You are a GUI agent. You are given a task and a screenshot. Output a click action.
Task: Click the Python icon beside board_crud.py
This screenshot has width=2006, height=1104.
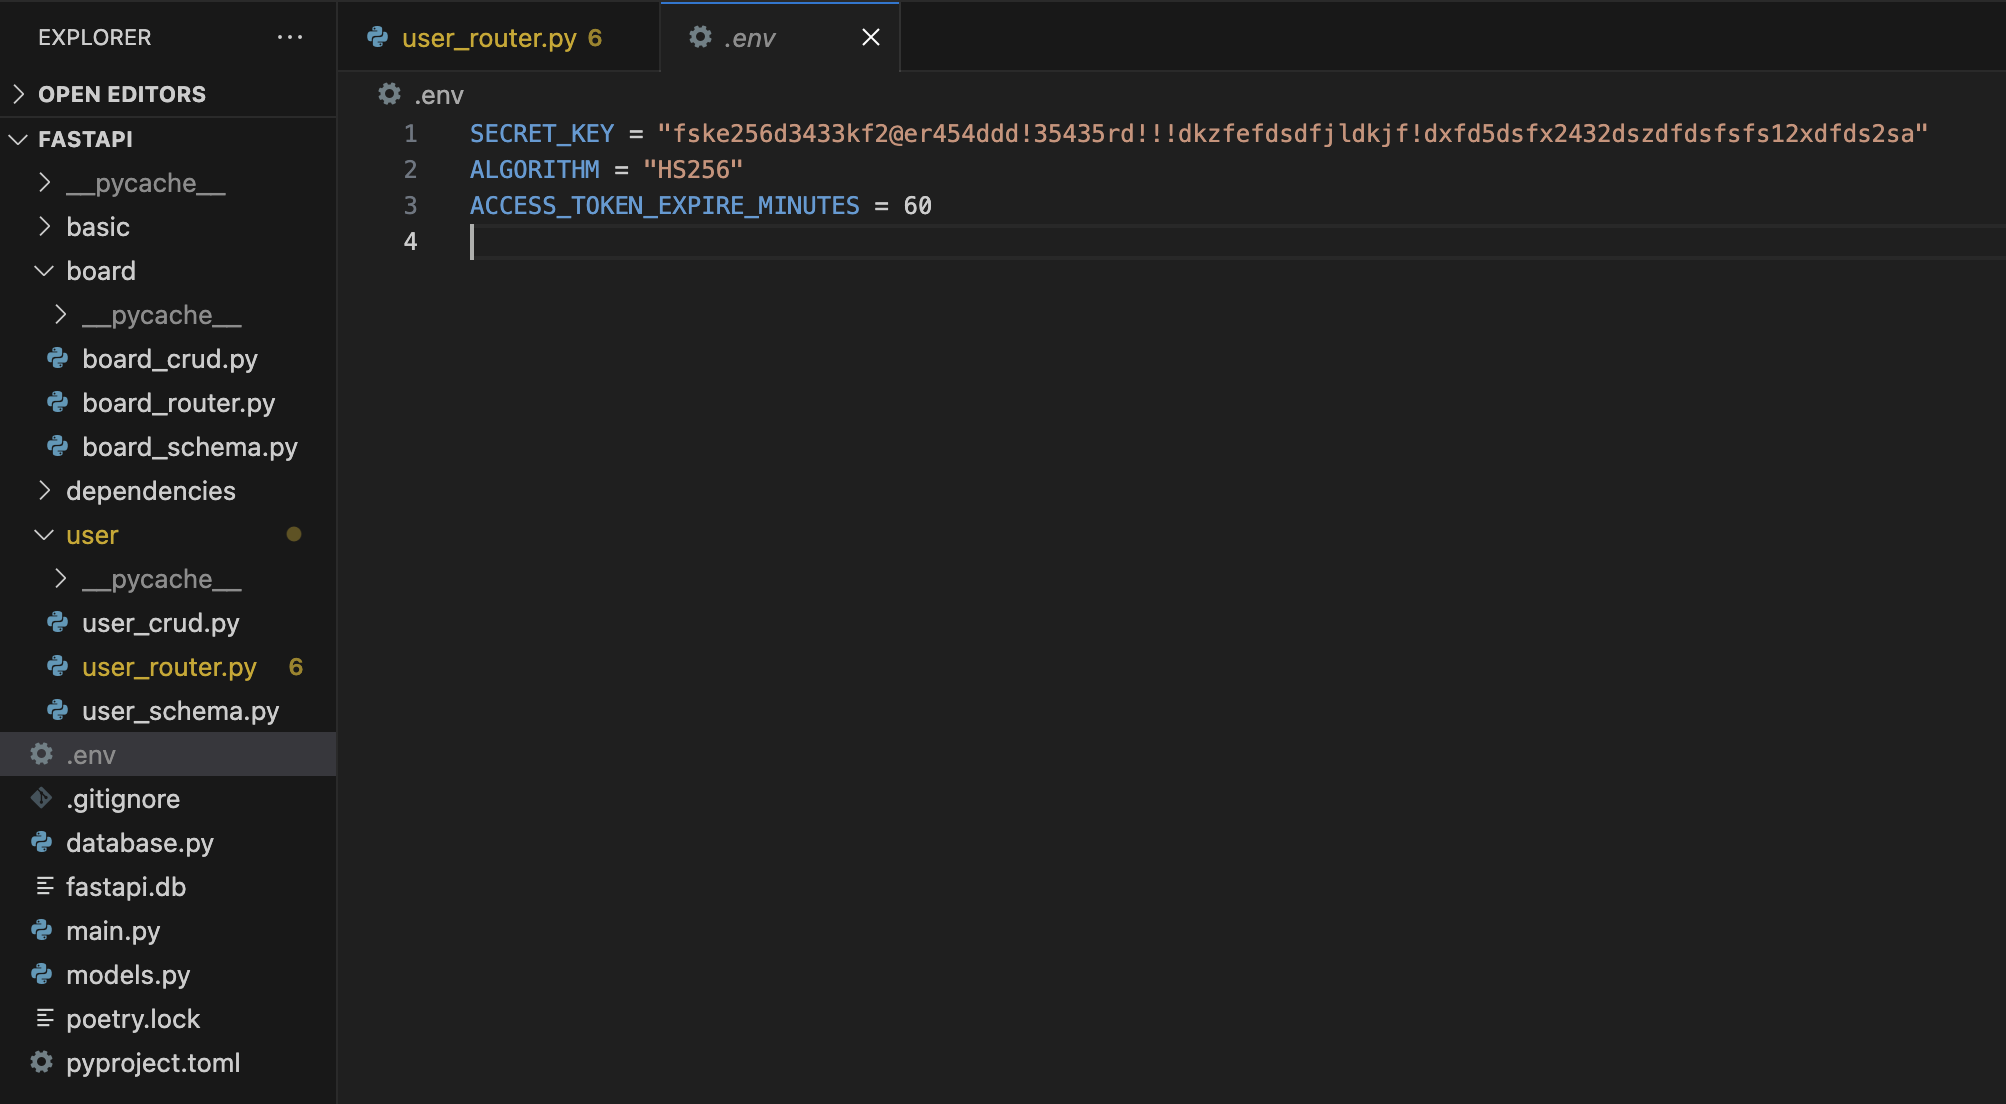[58, 359]
